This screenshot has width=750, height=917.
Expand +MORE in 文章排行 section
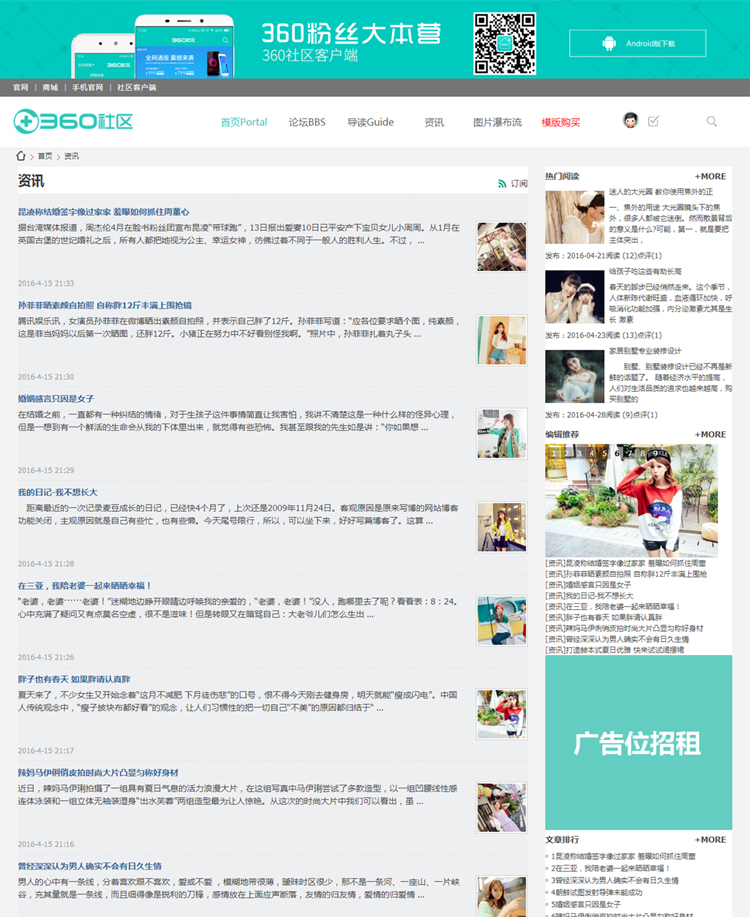click(711, 840)
